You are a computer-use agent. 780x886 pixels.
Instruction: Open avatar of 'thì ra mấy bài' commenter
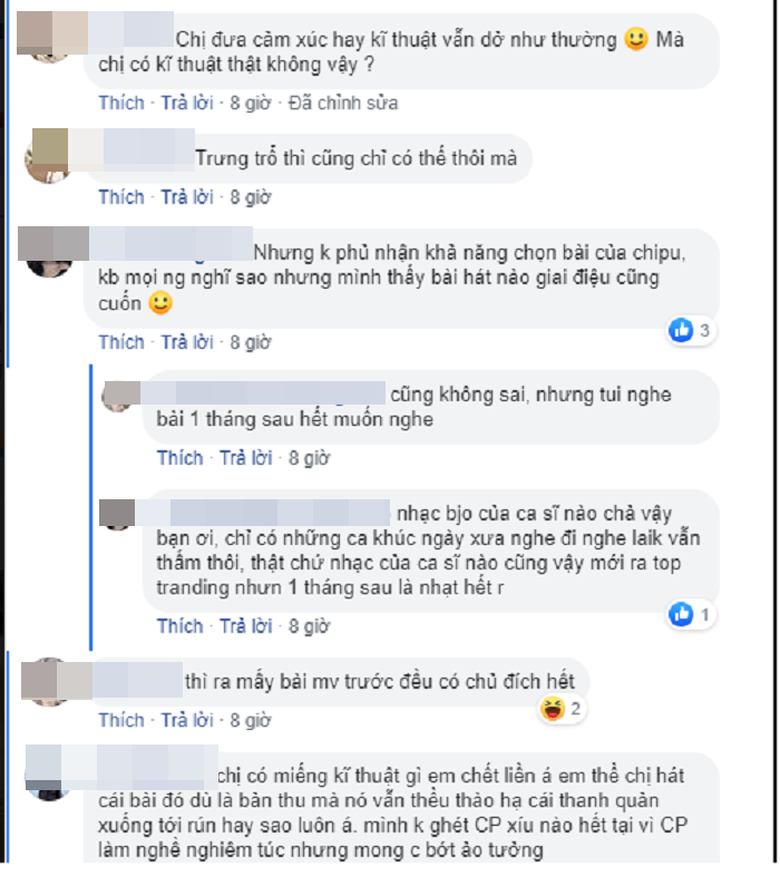50,682
